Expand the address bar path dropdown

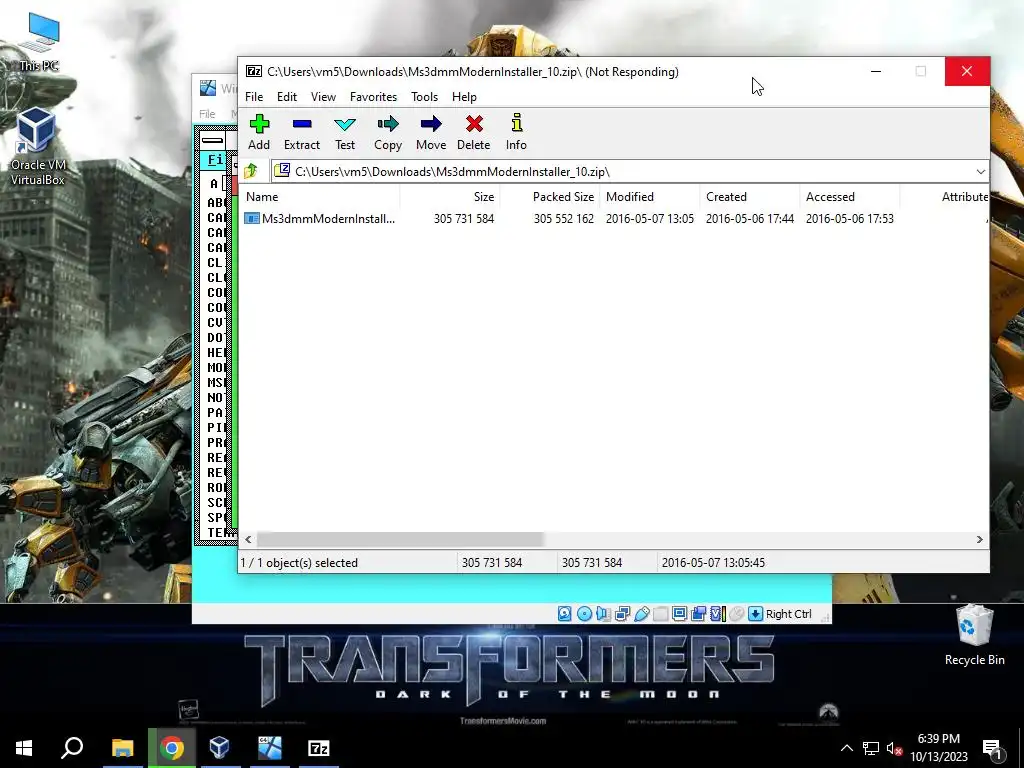coord(980,172)
